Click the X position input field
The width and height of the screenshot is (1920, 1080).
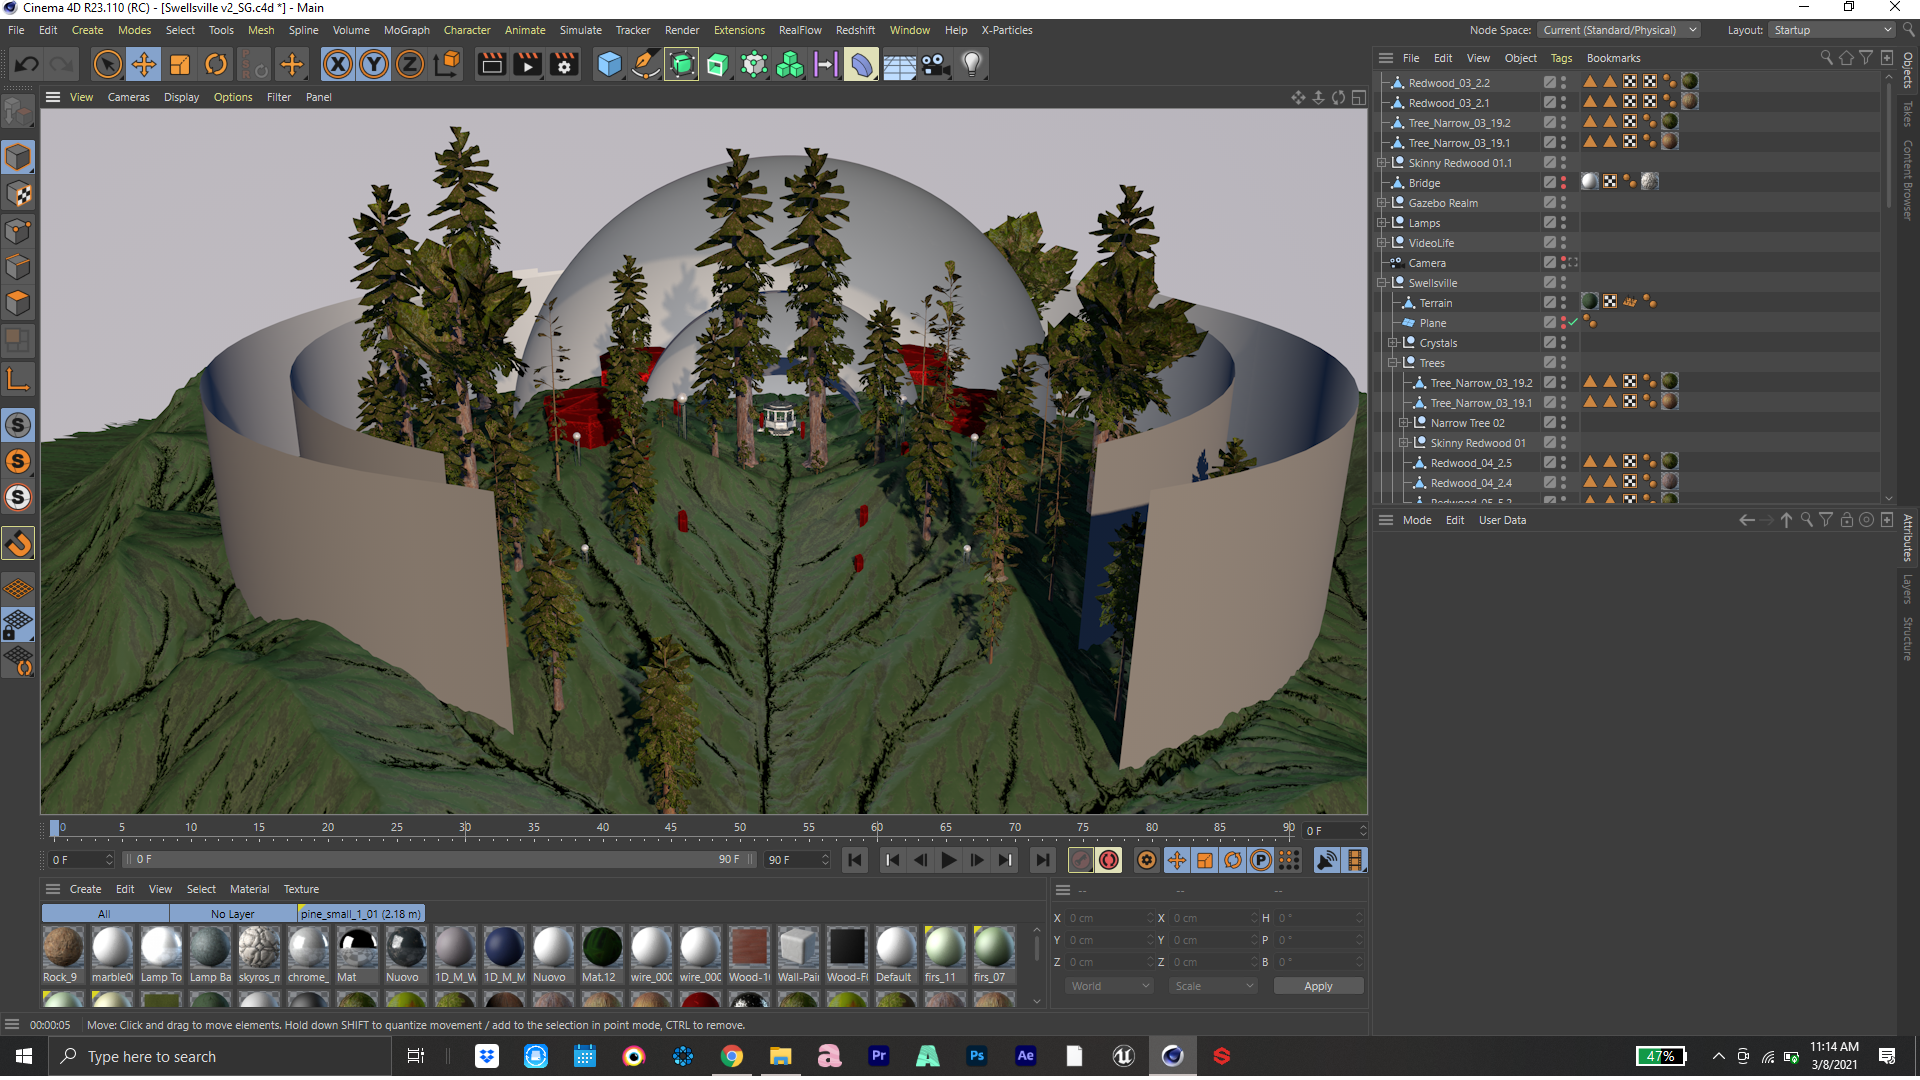[1111, 918]
